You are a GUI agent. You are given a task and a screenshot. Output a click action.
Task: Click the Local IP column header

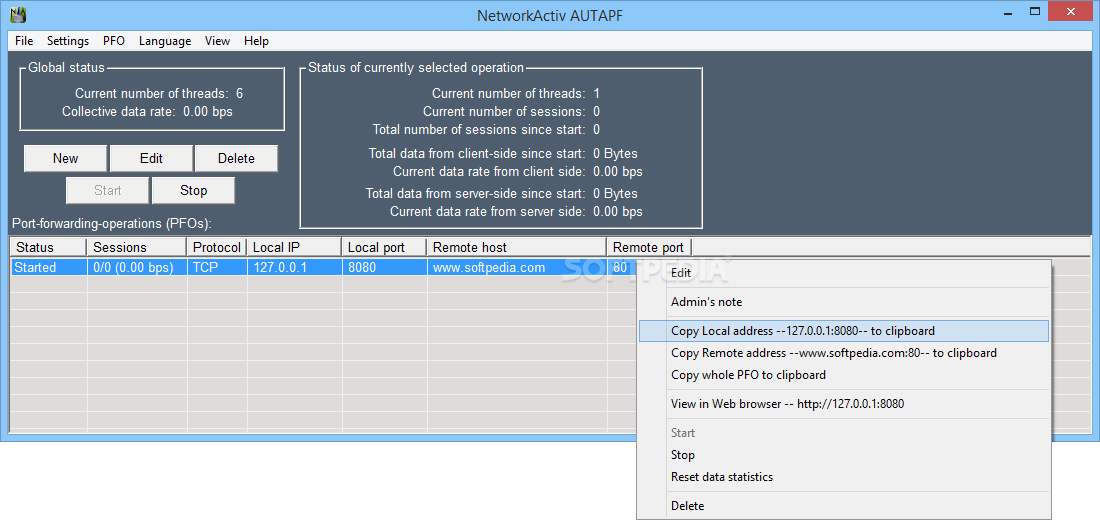pos(295,247)
